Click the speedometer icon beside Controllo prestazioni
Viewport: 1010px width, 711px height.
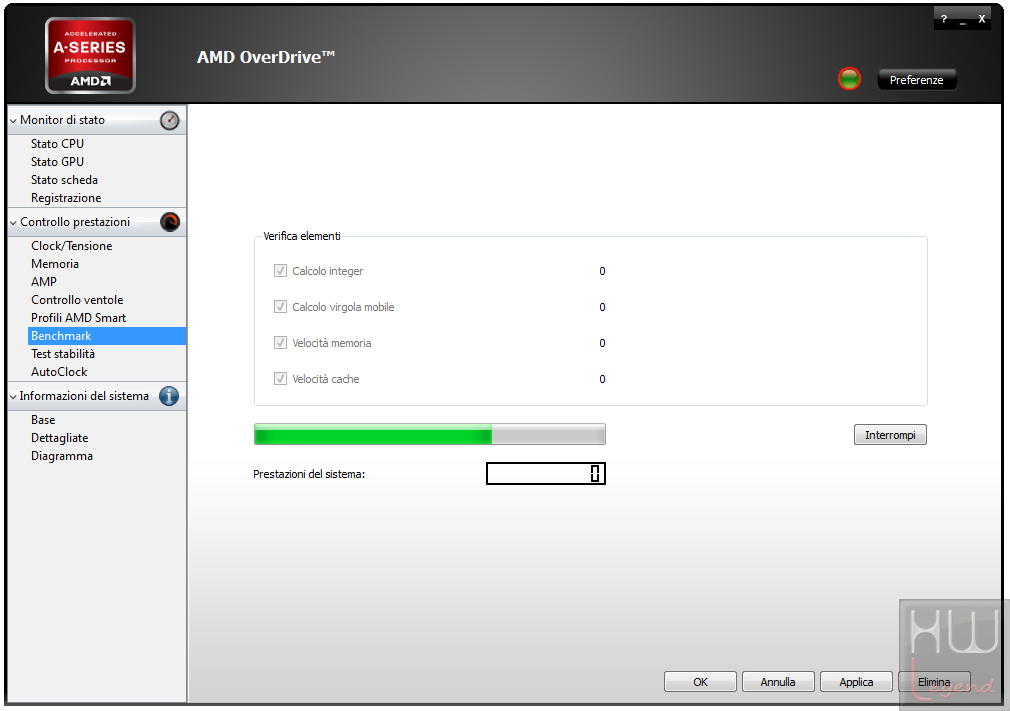tap(170, 222)
